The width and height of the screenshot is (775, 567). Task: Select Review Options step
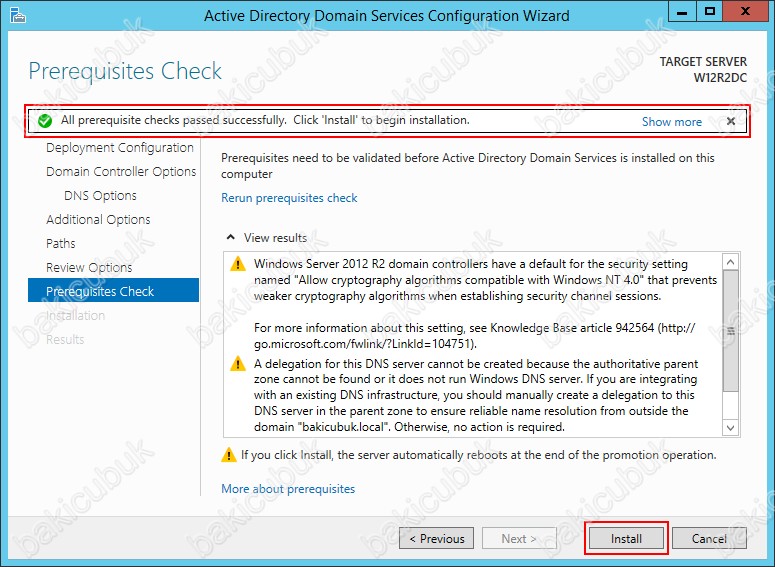(x=89, y=267)
